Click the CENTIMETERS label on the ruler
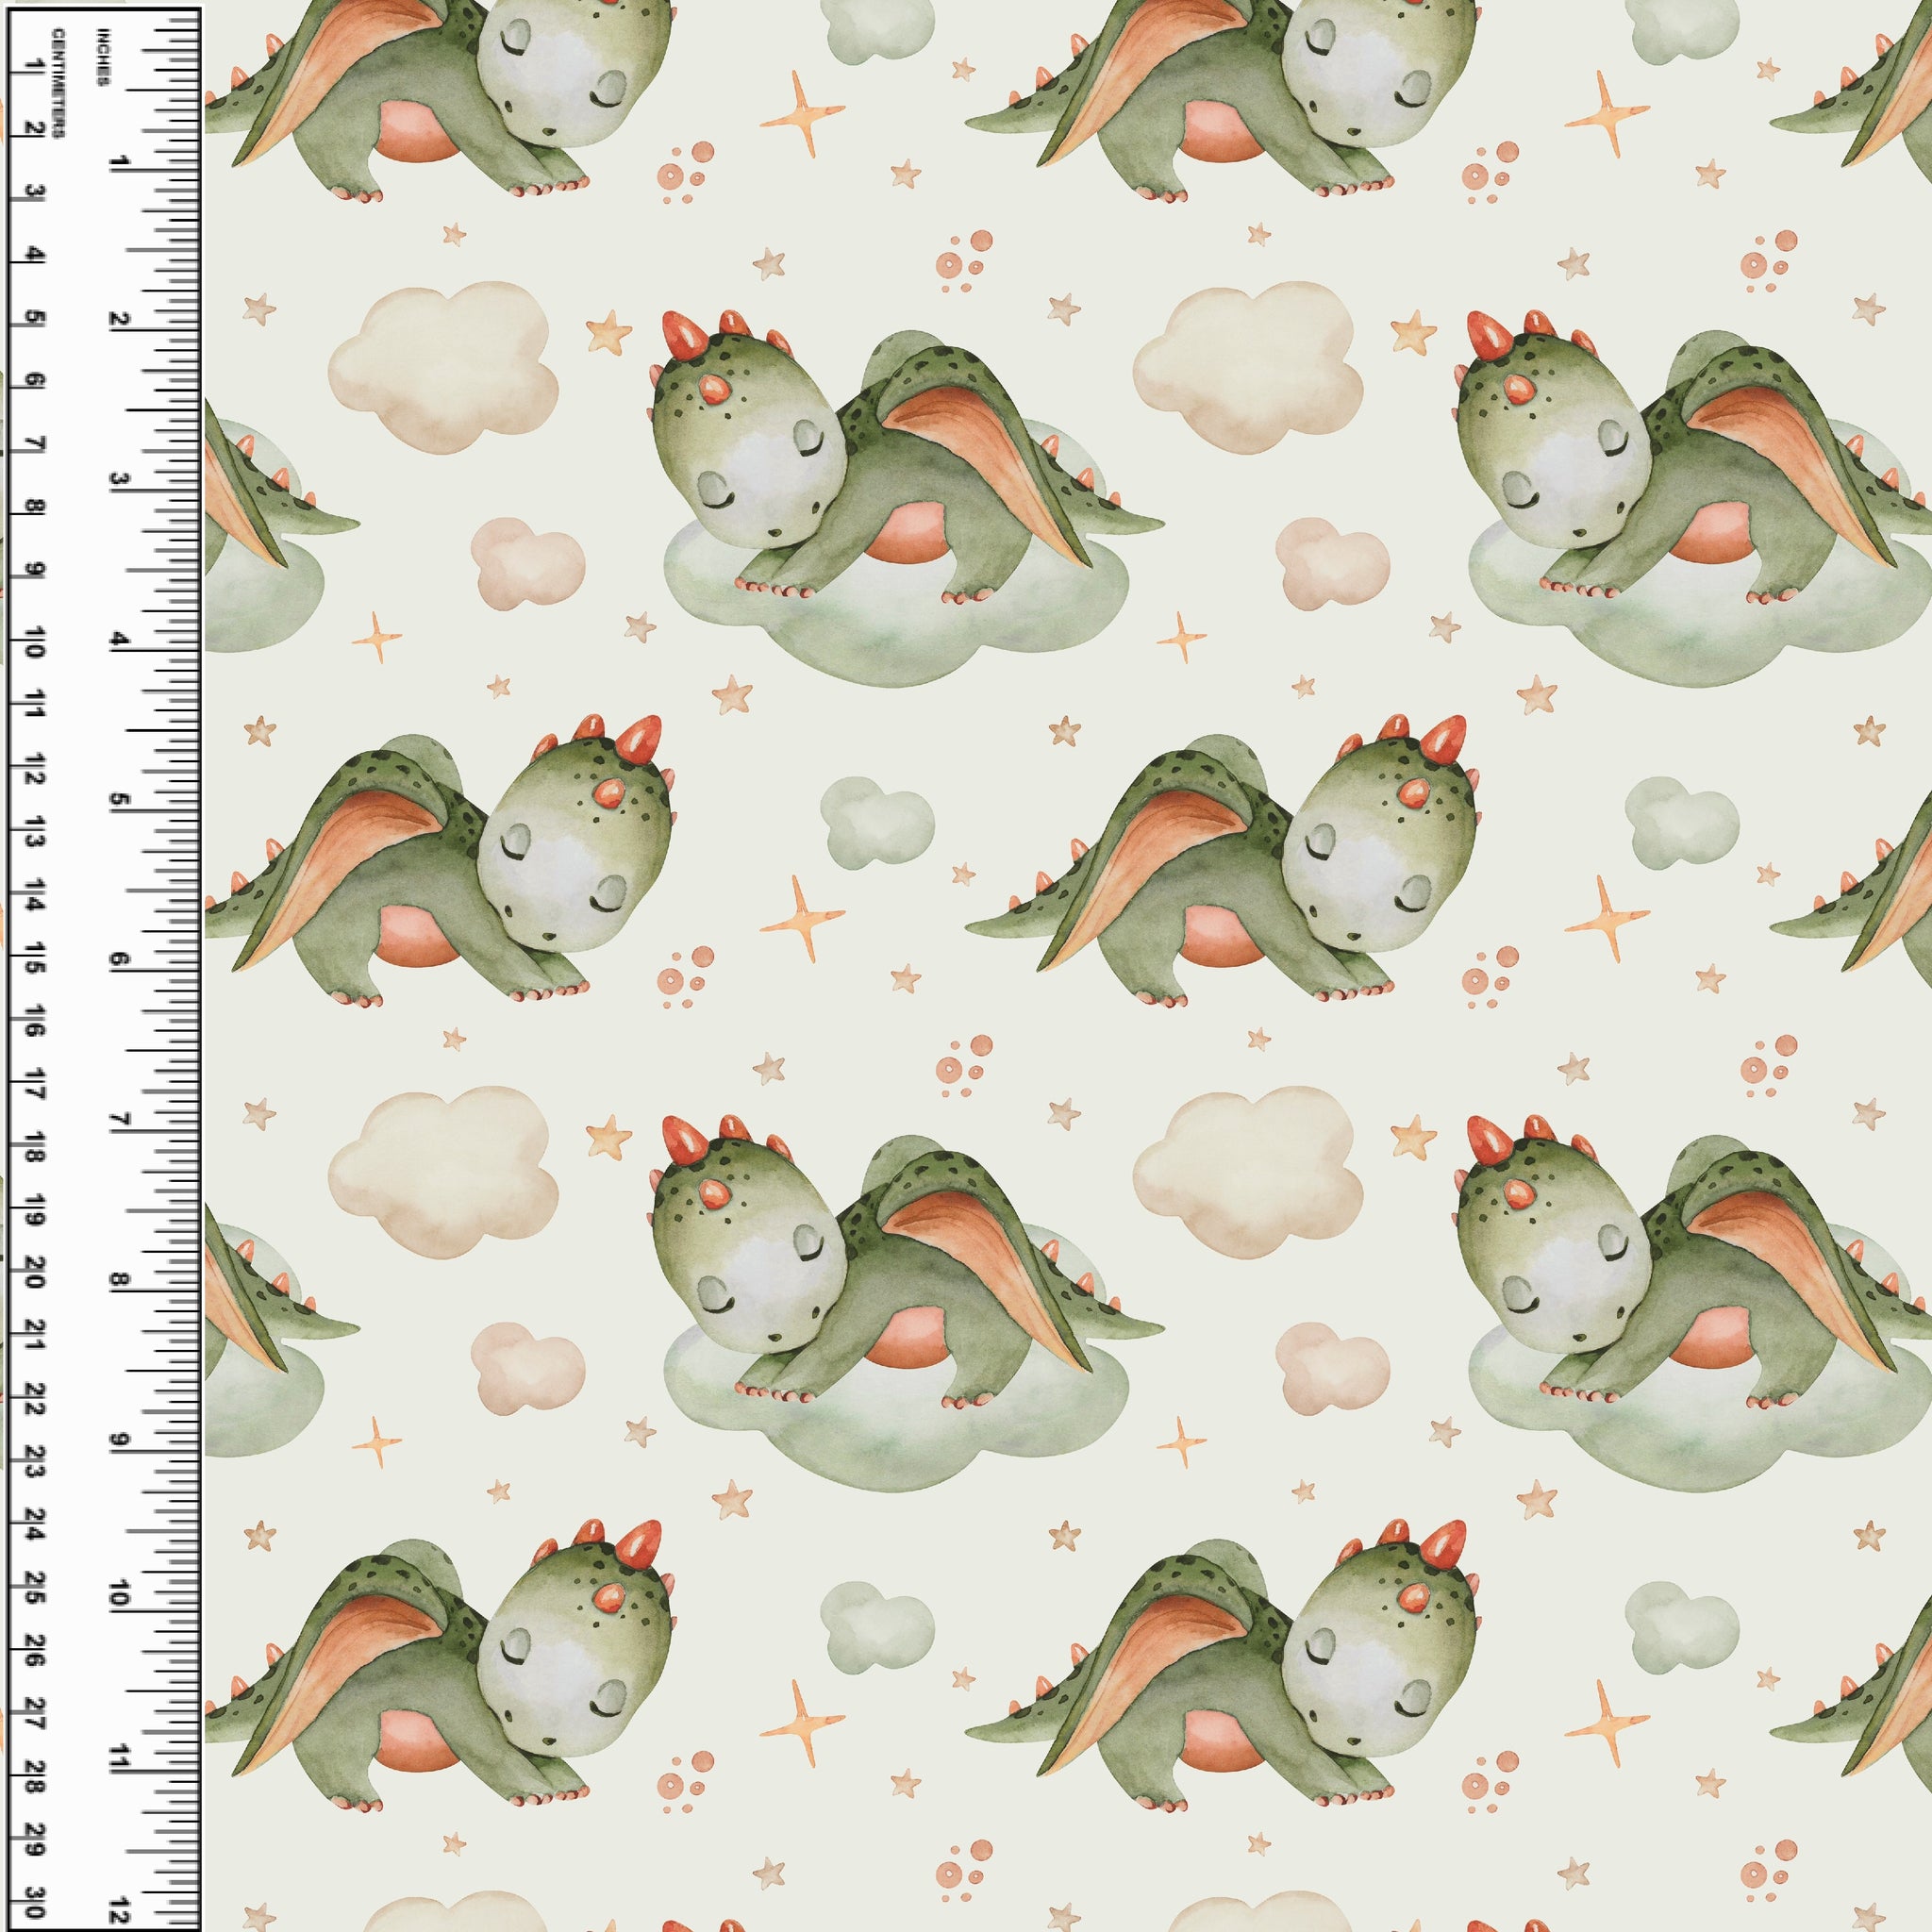This screenshot has height=1932, width=1932. (60, 85)
